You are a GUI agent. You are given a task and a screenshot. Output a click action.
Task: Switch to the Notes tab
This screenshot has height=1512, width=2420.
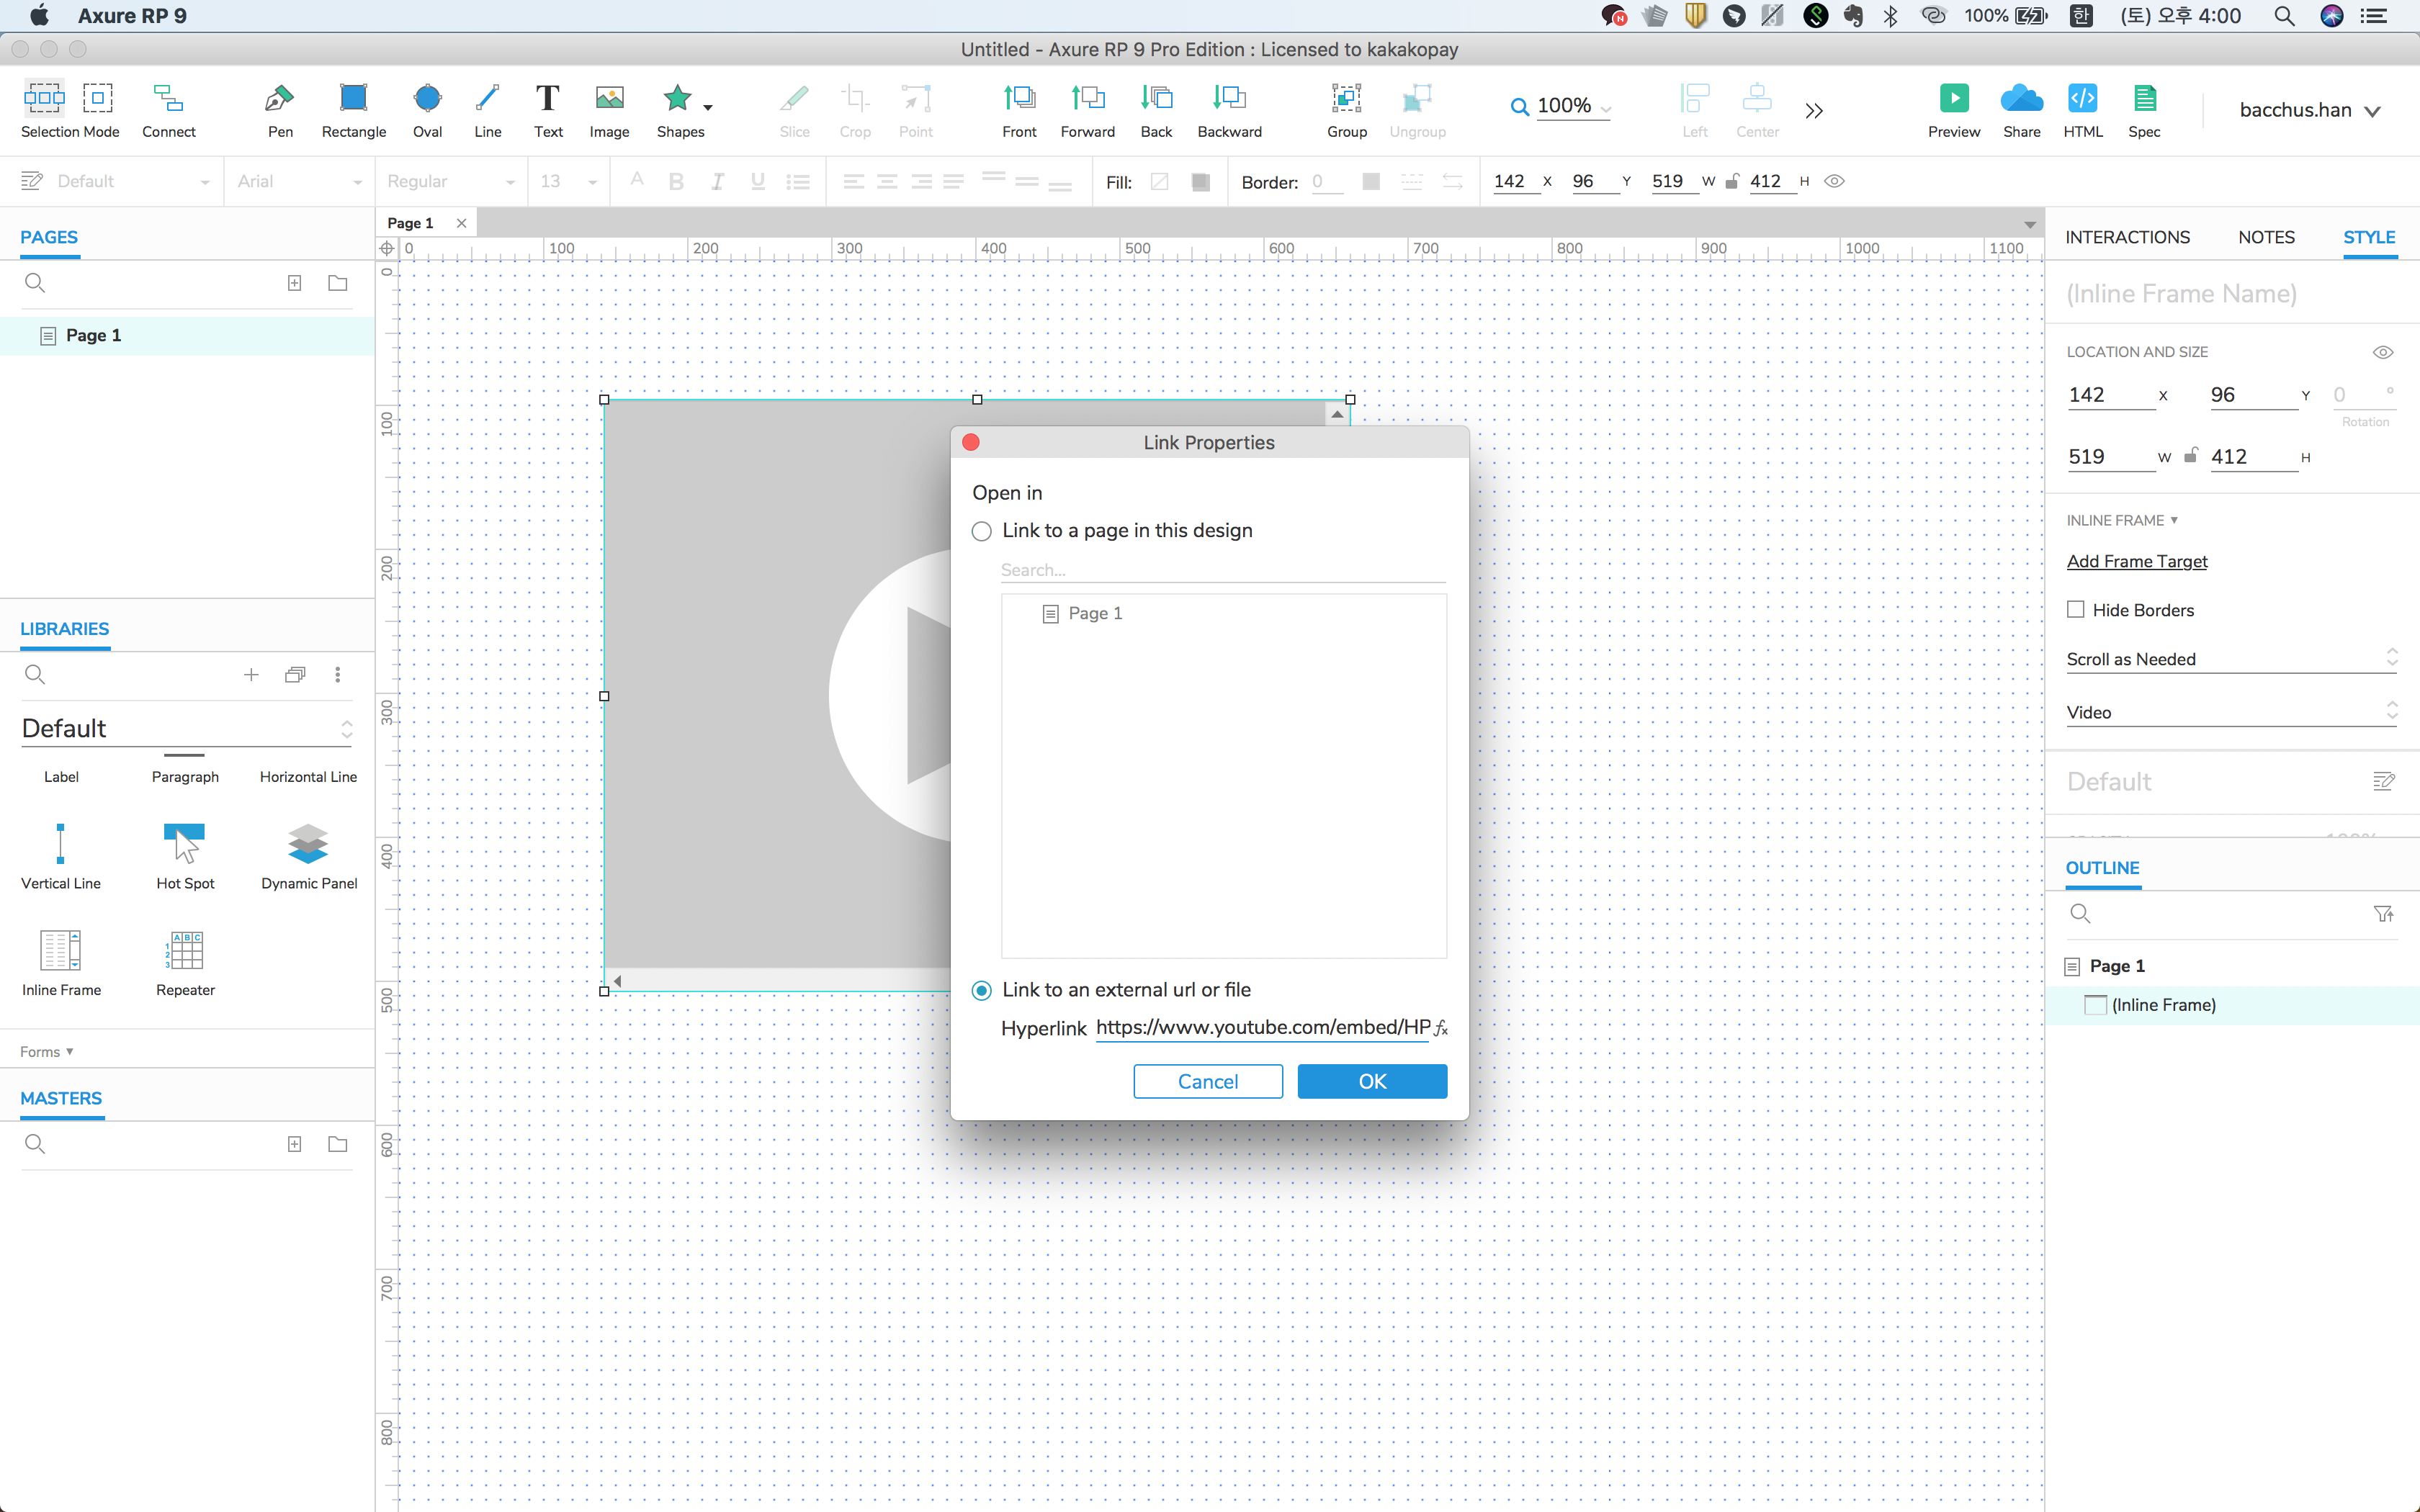[x=2266, y=237]
